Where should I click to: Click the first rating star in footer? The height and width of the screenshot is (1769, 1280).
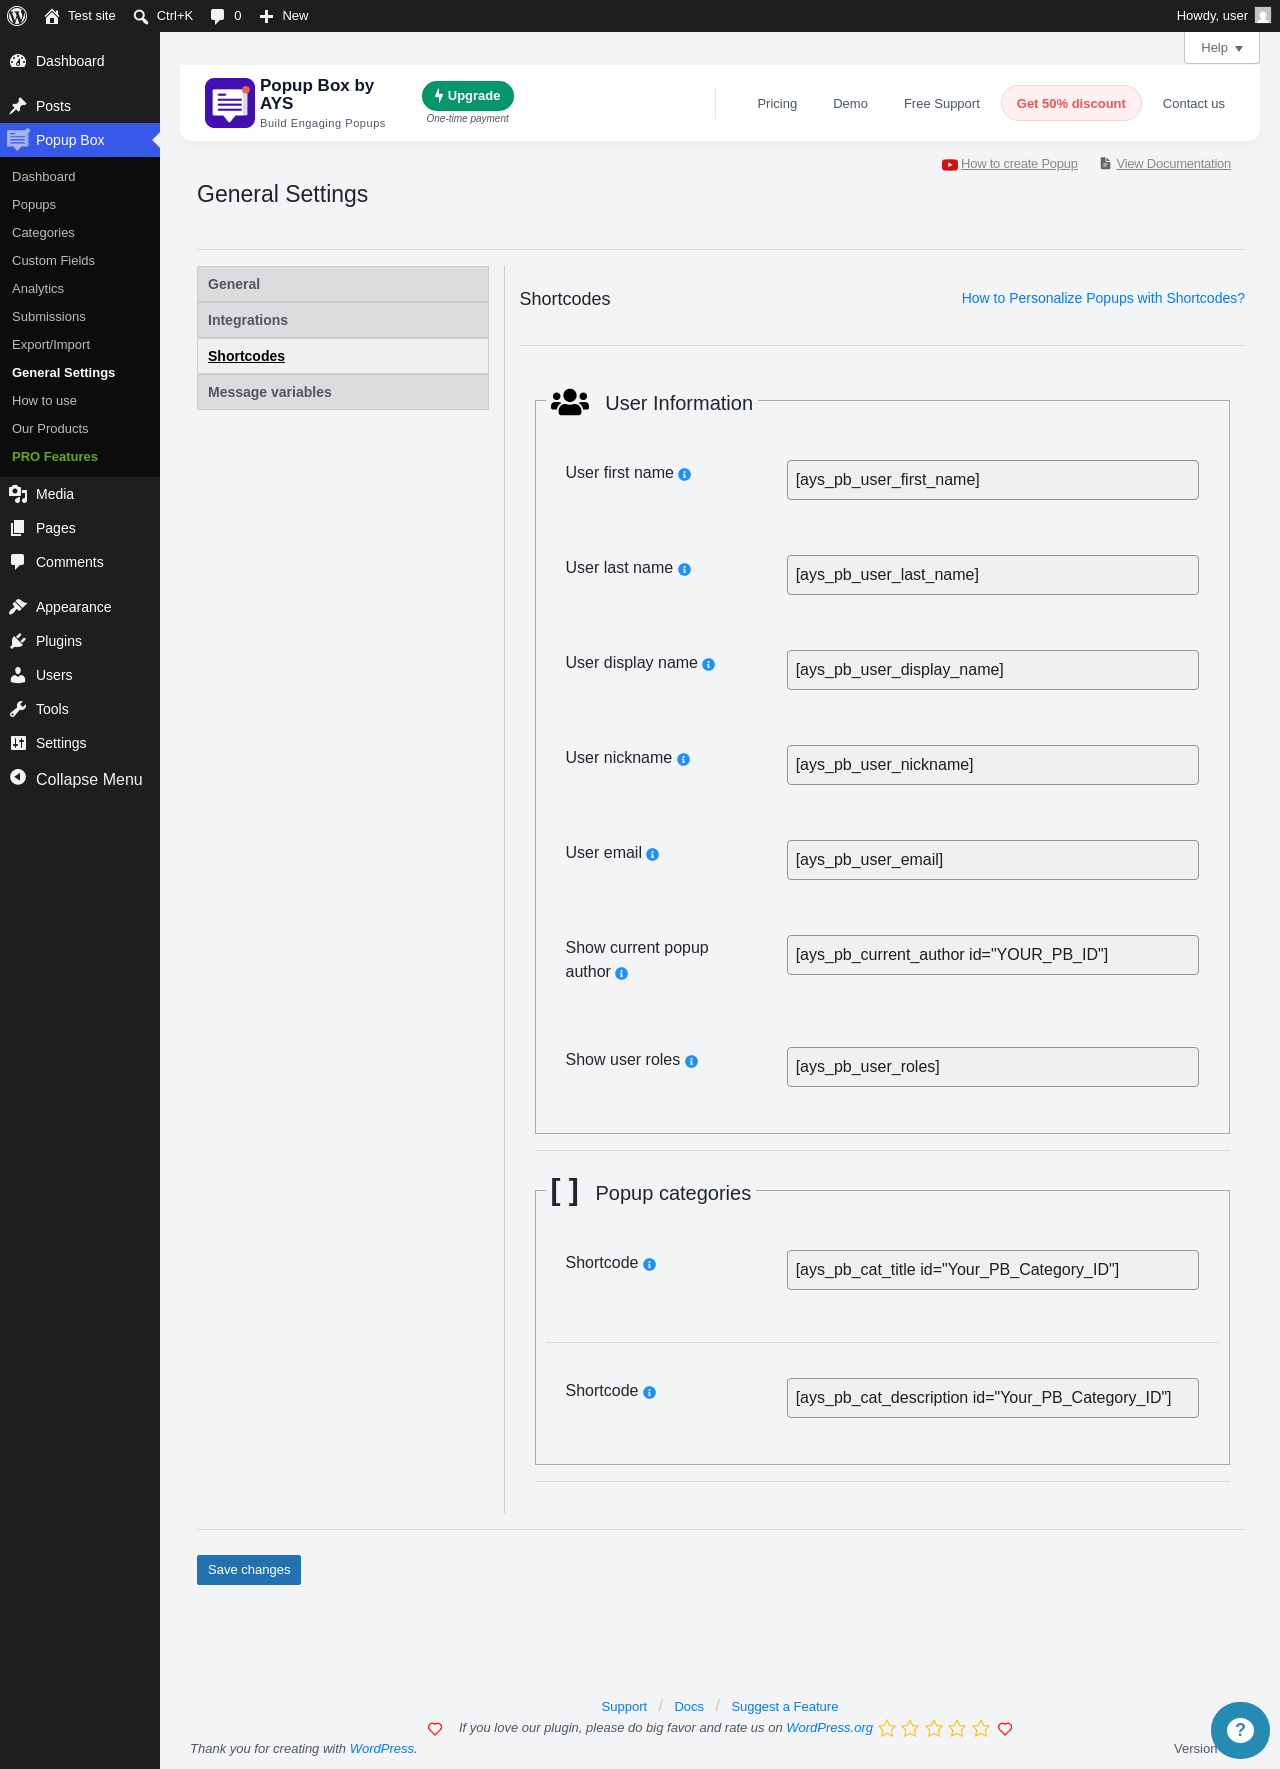coord(887,1729)
